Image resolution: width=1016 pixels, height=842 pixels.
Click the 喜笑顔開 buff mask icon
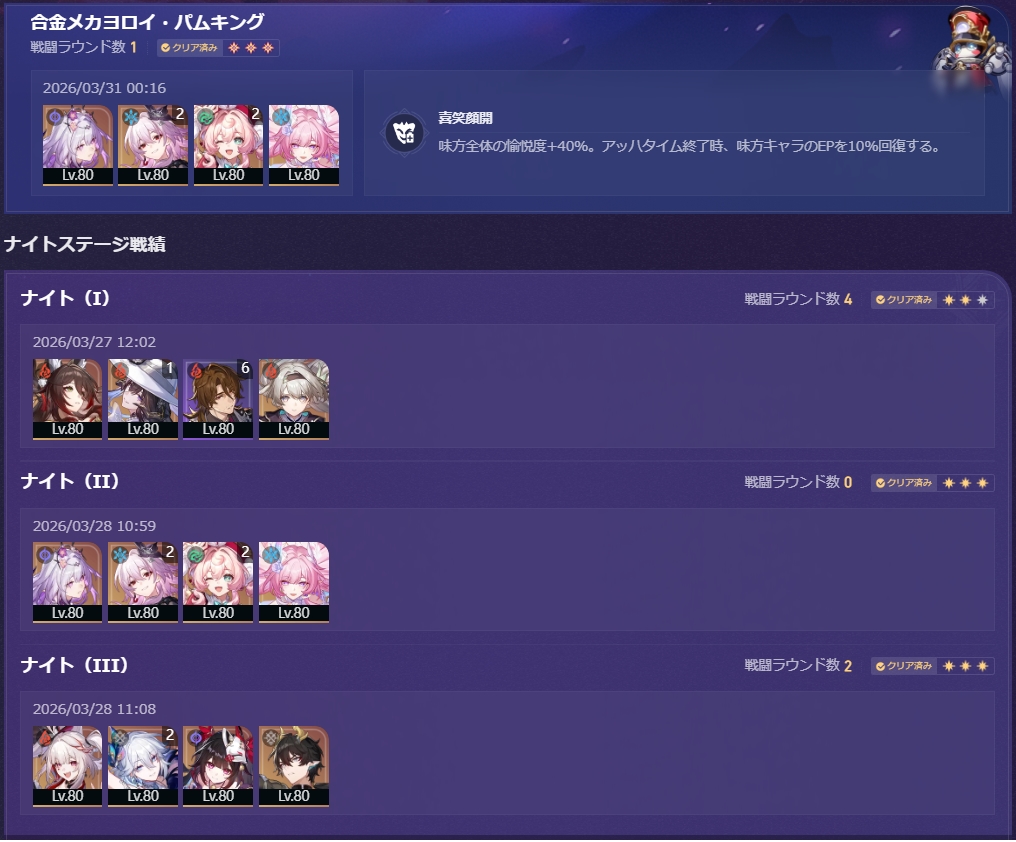404,133
